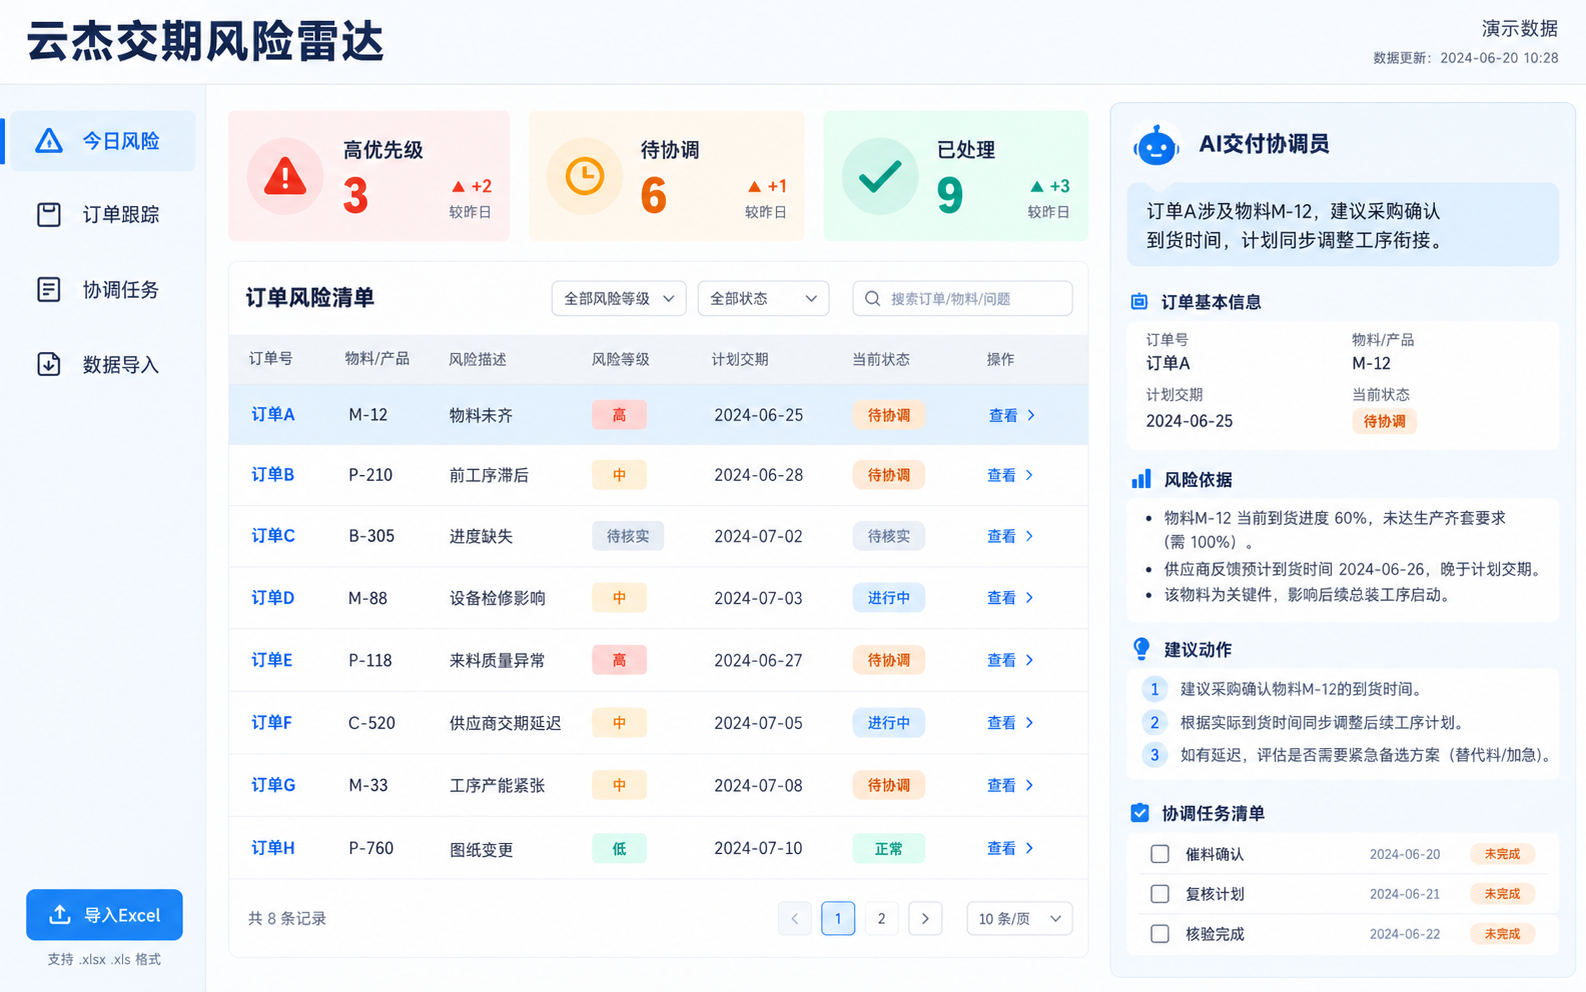Expand 订单H row via its chevron arrow
1586x992 pixels.
point(1030,848)
